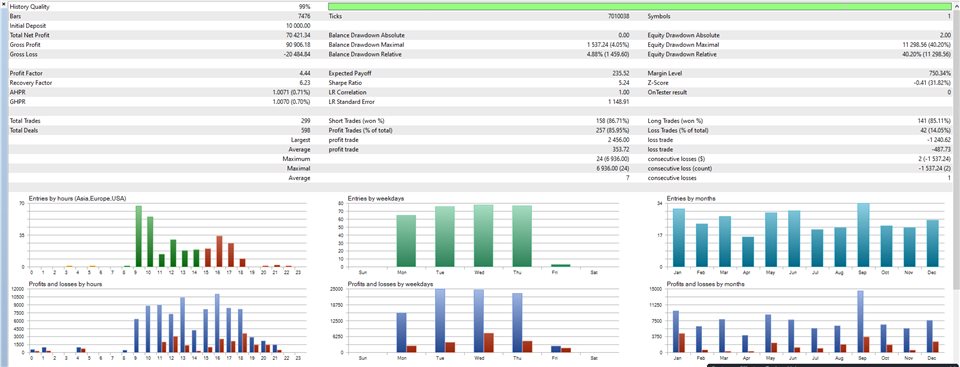Click the April bar in Entries by months
960x367 pixels.
748,252
